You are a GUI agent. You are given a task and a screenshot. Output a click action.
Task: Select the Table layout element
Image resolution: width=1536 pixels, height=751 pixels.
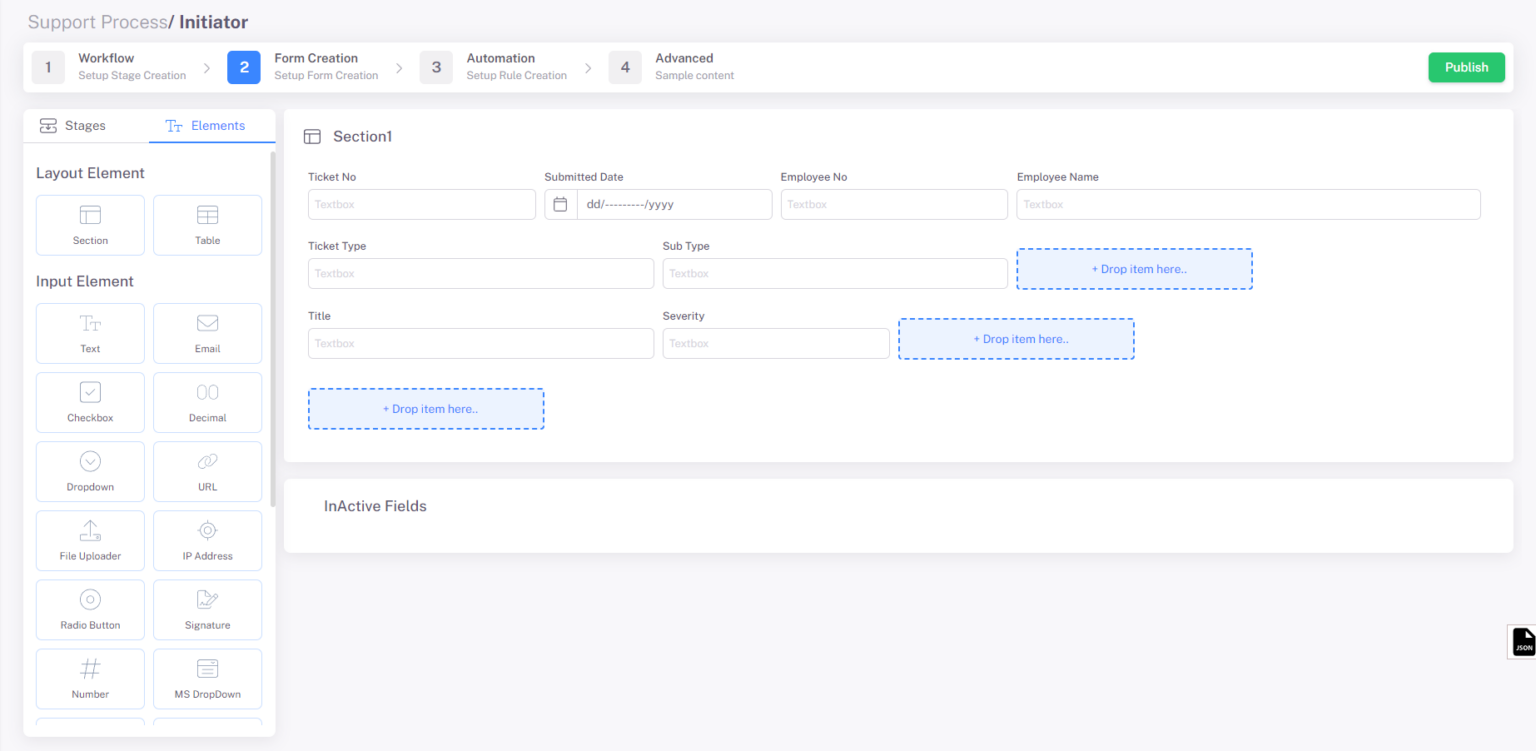[207, 225]
